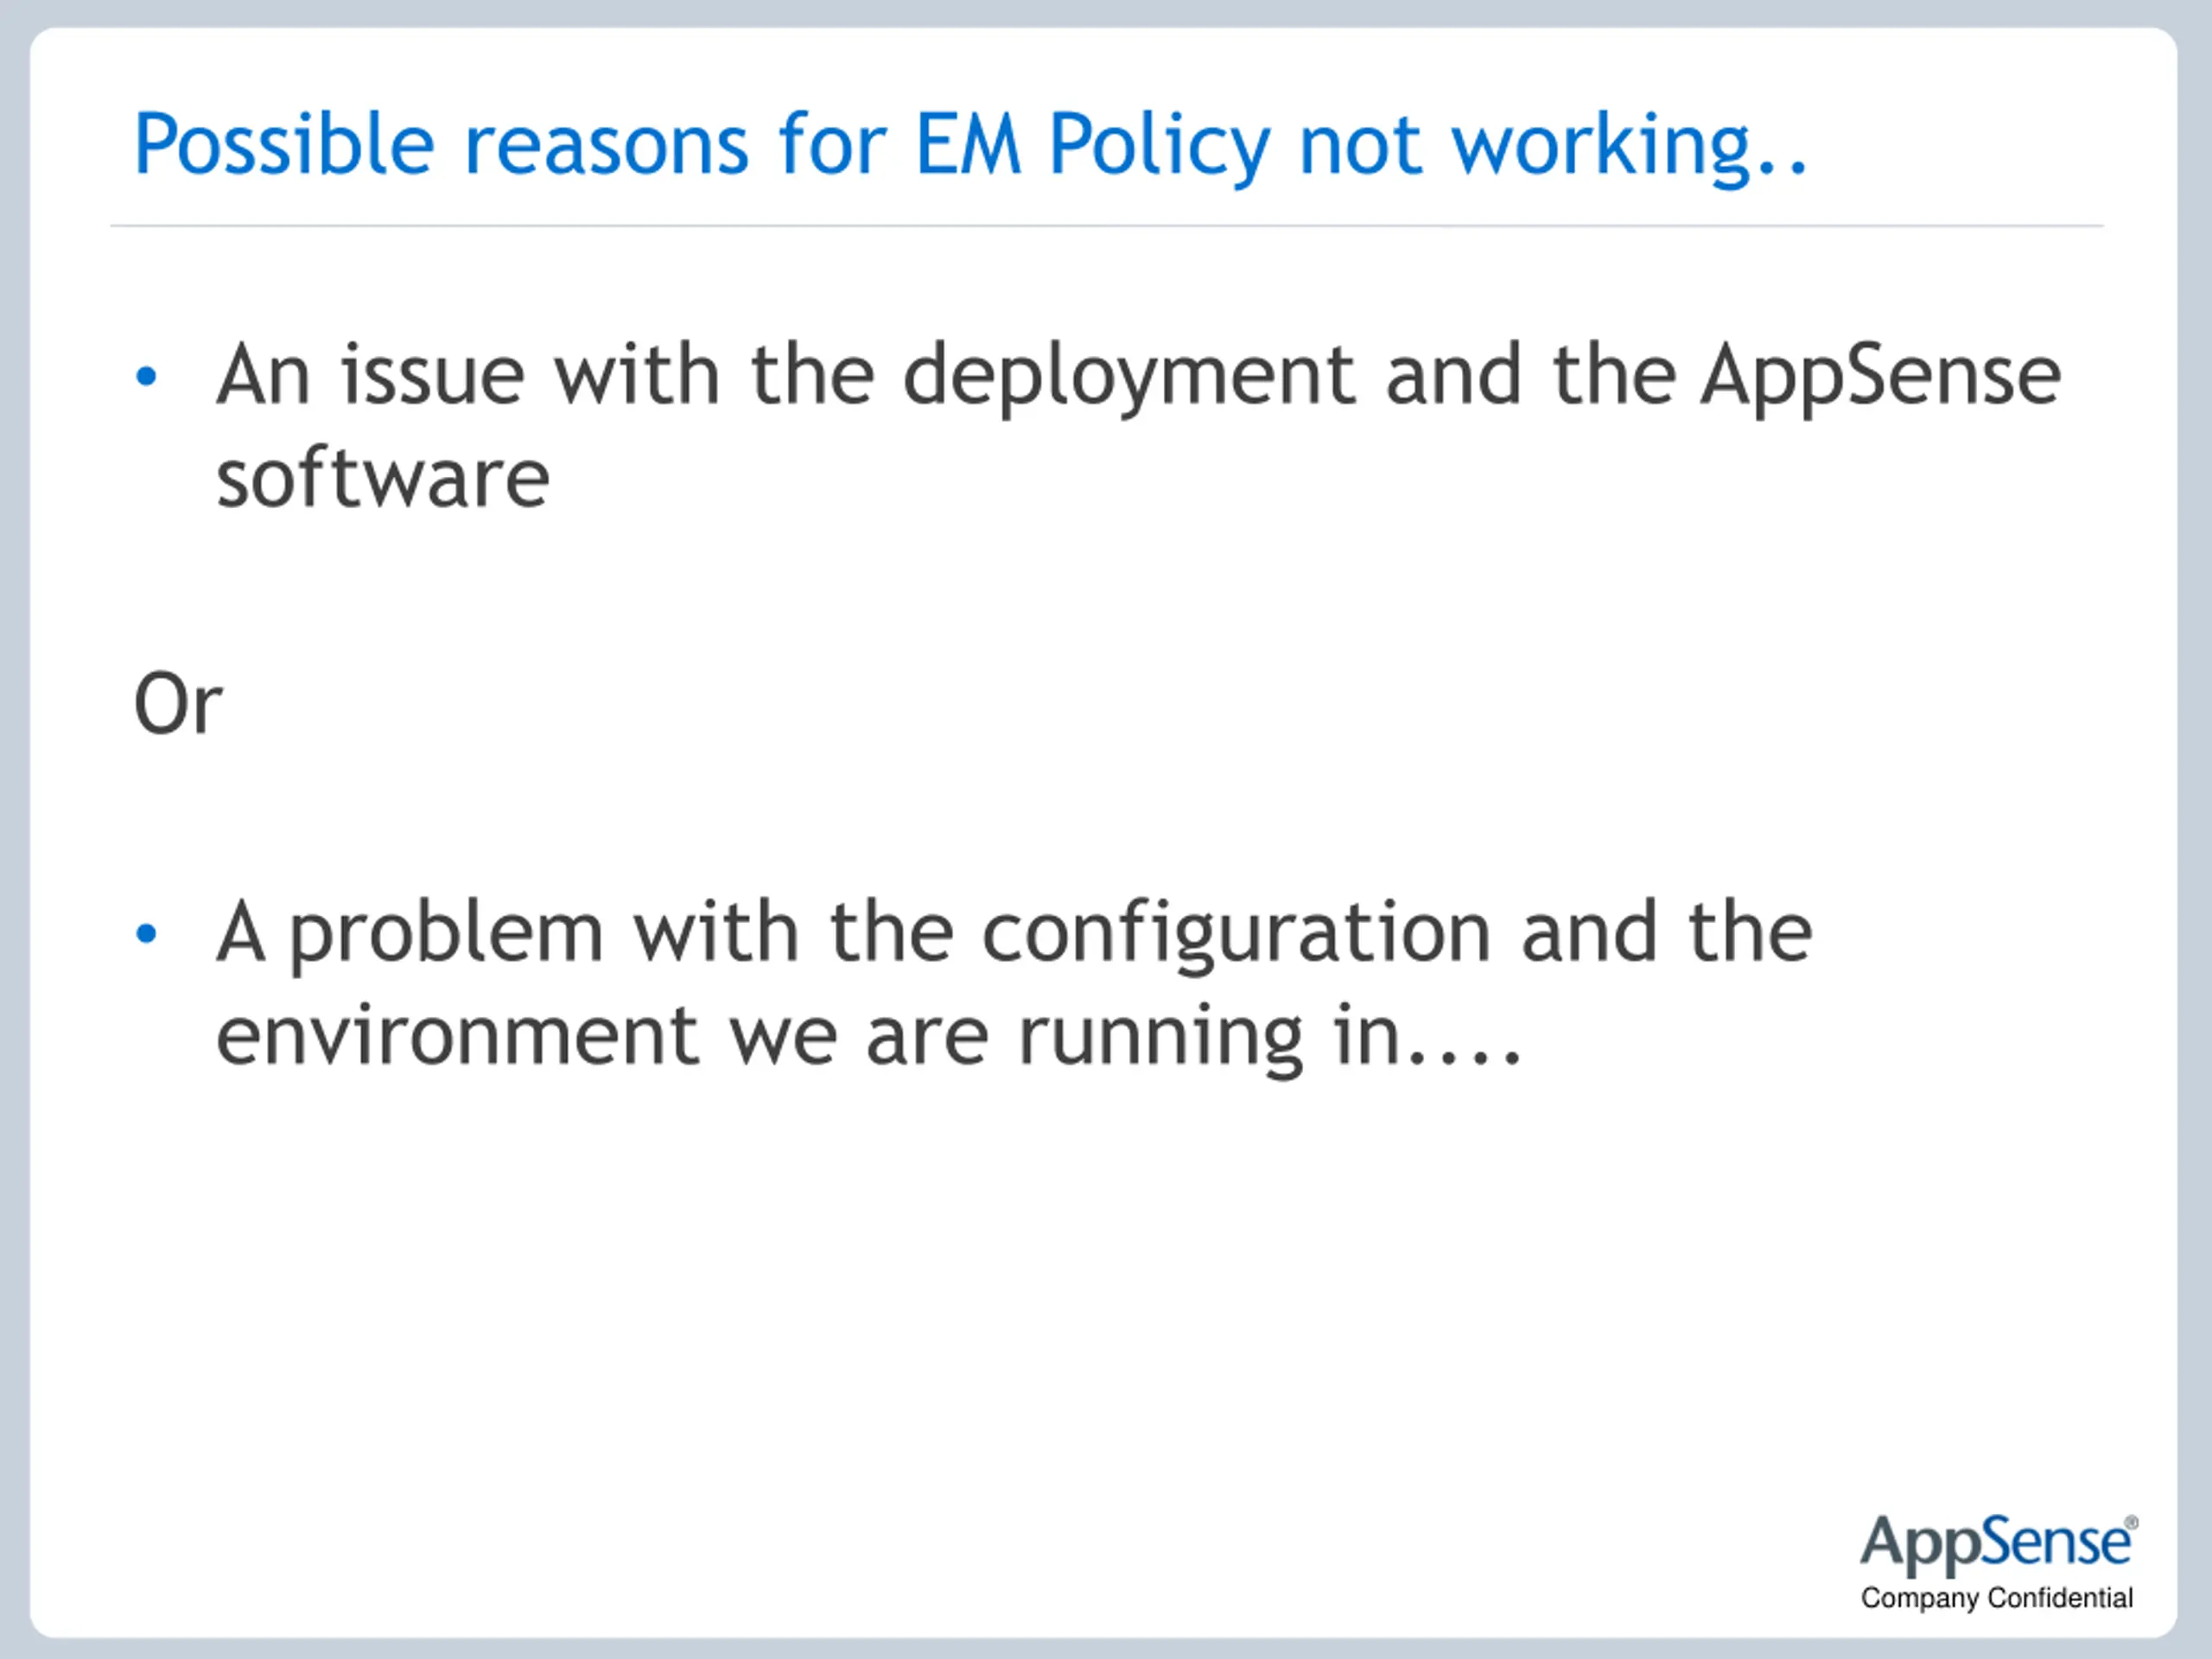Click the blue bullet before "A problem"
Screen dimensions: 2212x1659
tap(146, 933)
